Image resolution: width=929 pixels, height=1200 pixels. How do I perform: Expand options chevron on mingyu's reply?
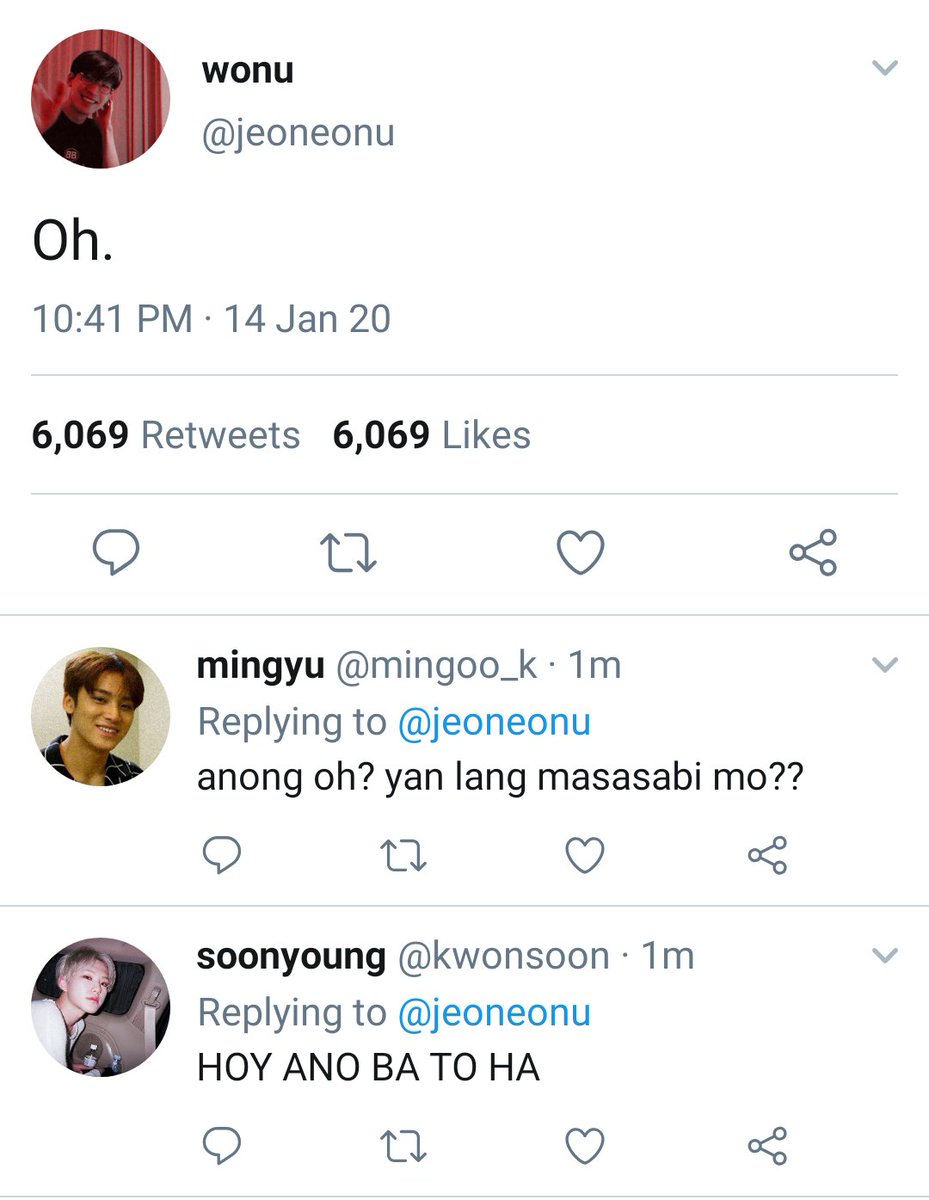point(885,665)
